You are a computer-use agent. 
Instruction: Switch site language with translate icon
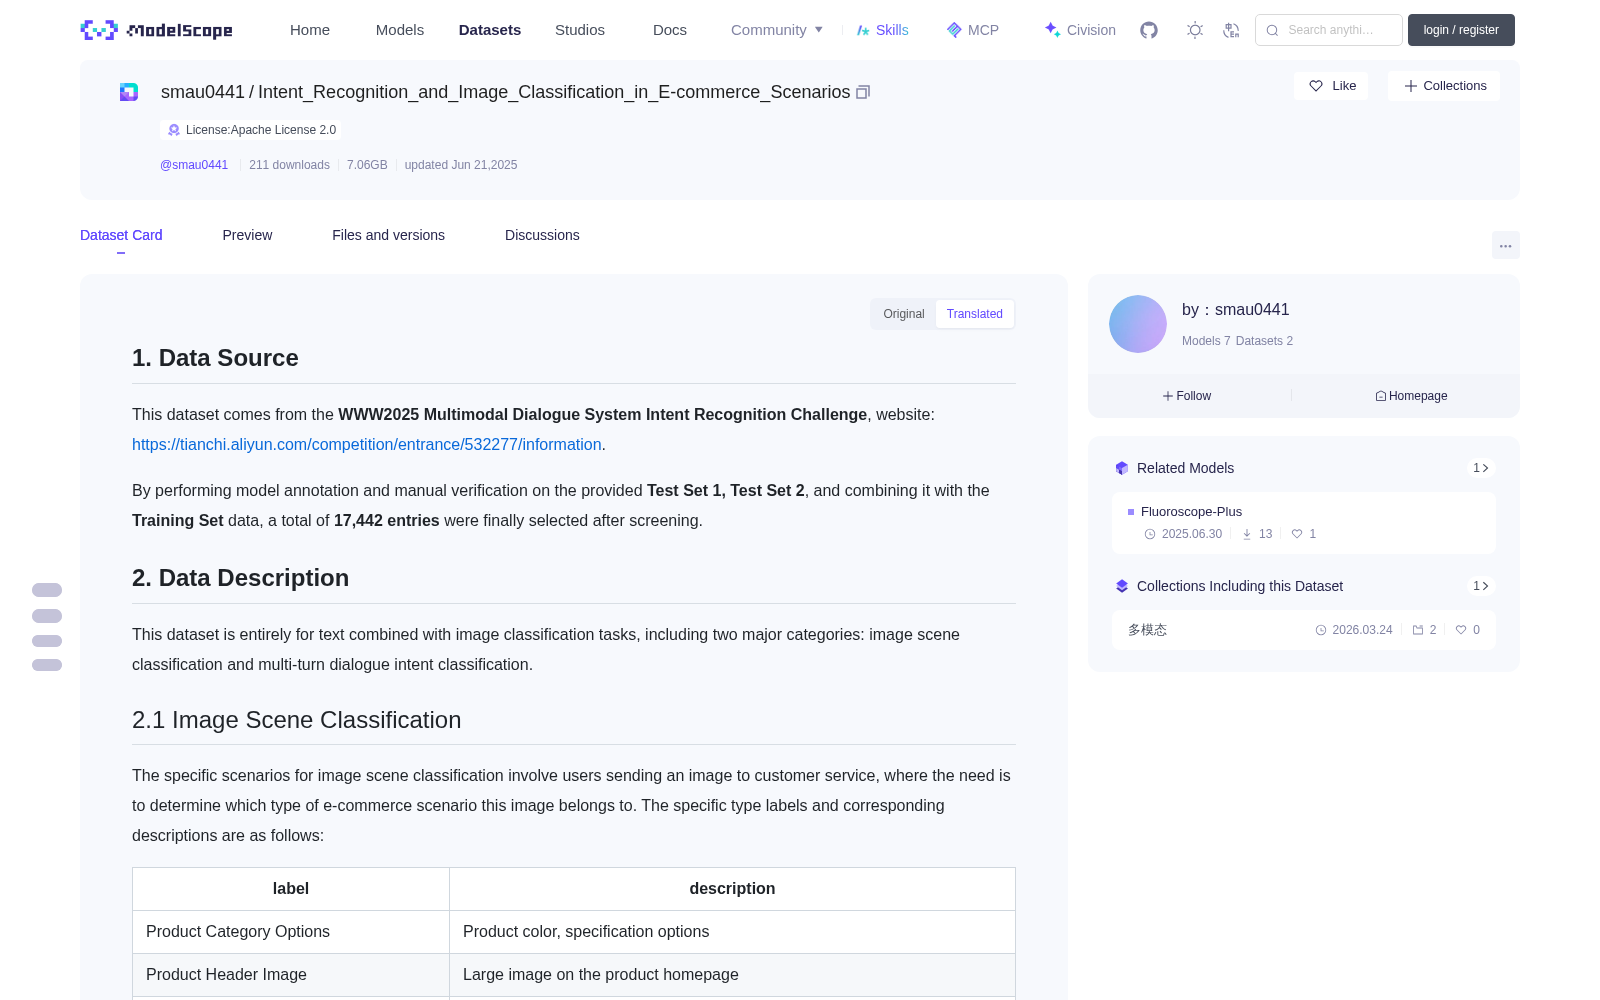tap(1232, 30)
